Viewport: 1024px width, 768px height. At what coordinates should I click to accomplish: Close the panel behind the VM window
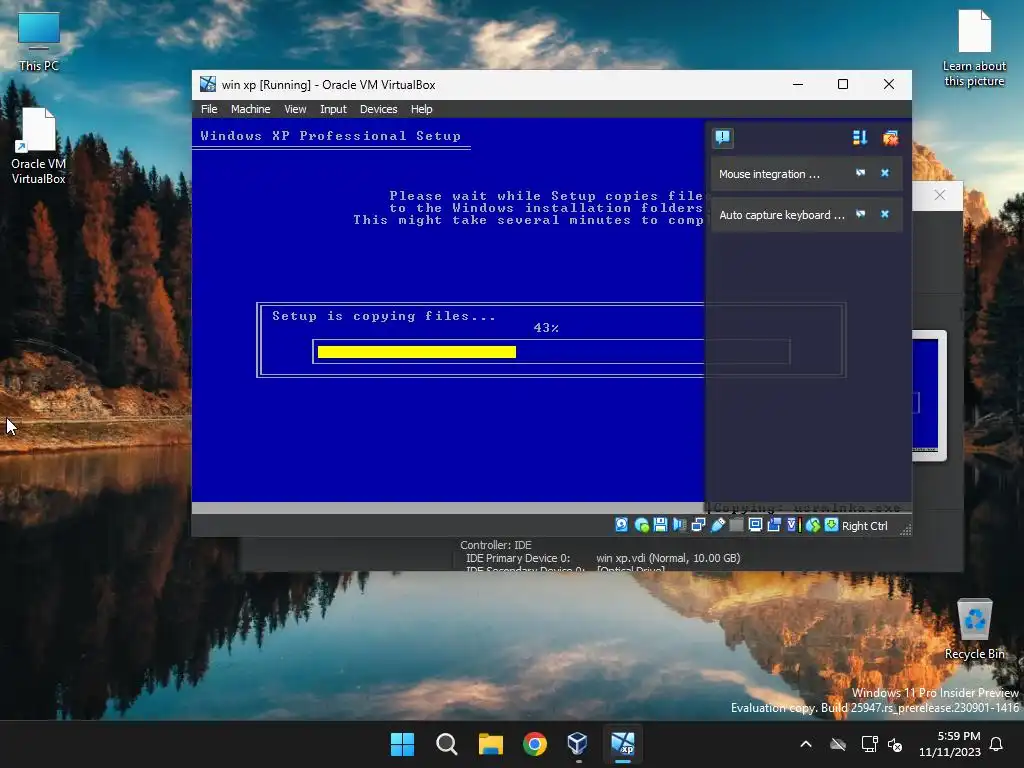click(x=940, y=195)
